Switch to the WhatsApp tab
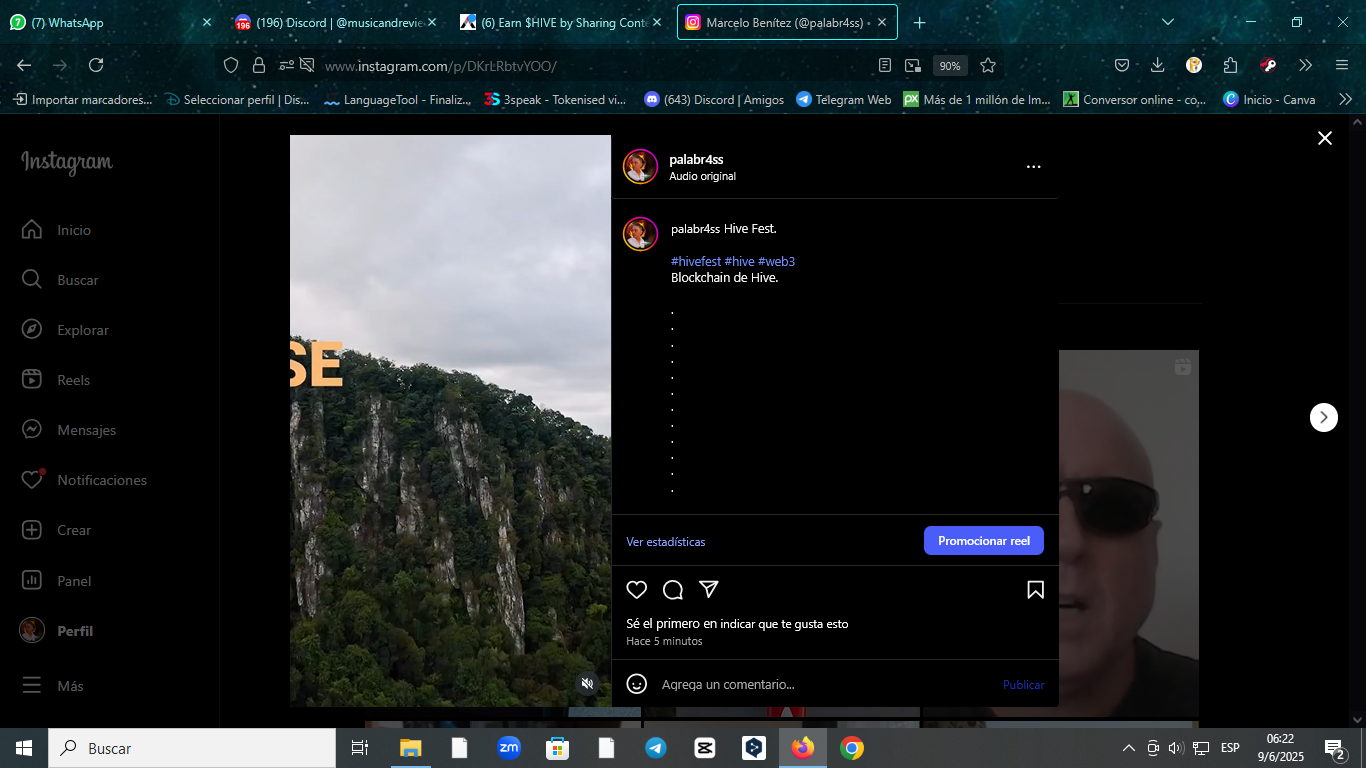The height and width of the screenshot is (768, 1366). [x=110, y=22]
